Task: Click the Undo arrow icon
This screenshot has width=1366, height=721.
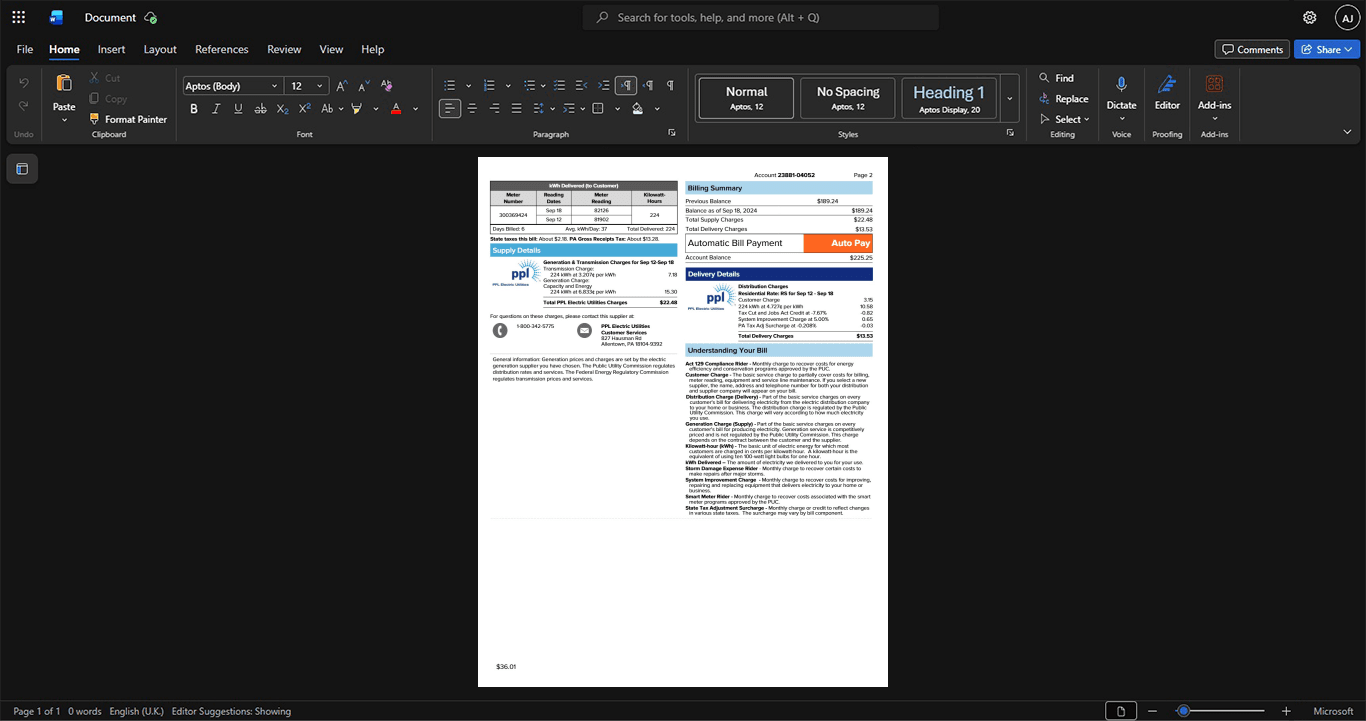Action: point(24,82)
